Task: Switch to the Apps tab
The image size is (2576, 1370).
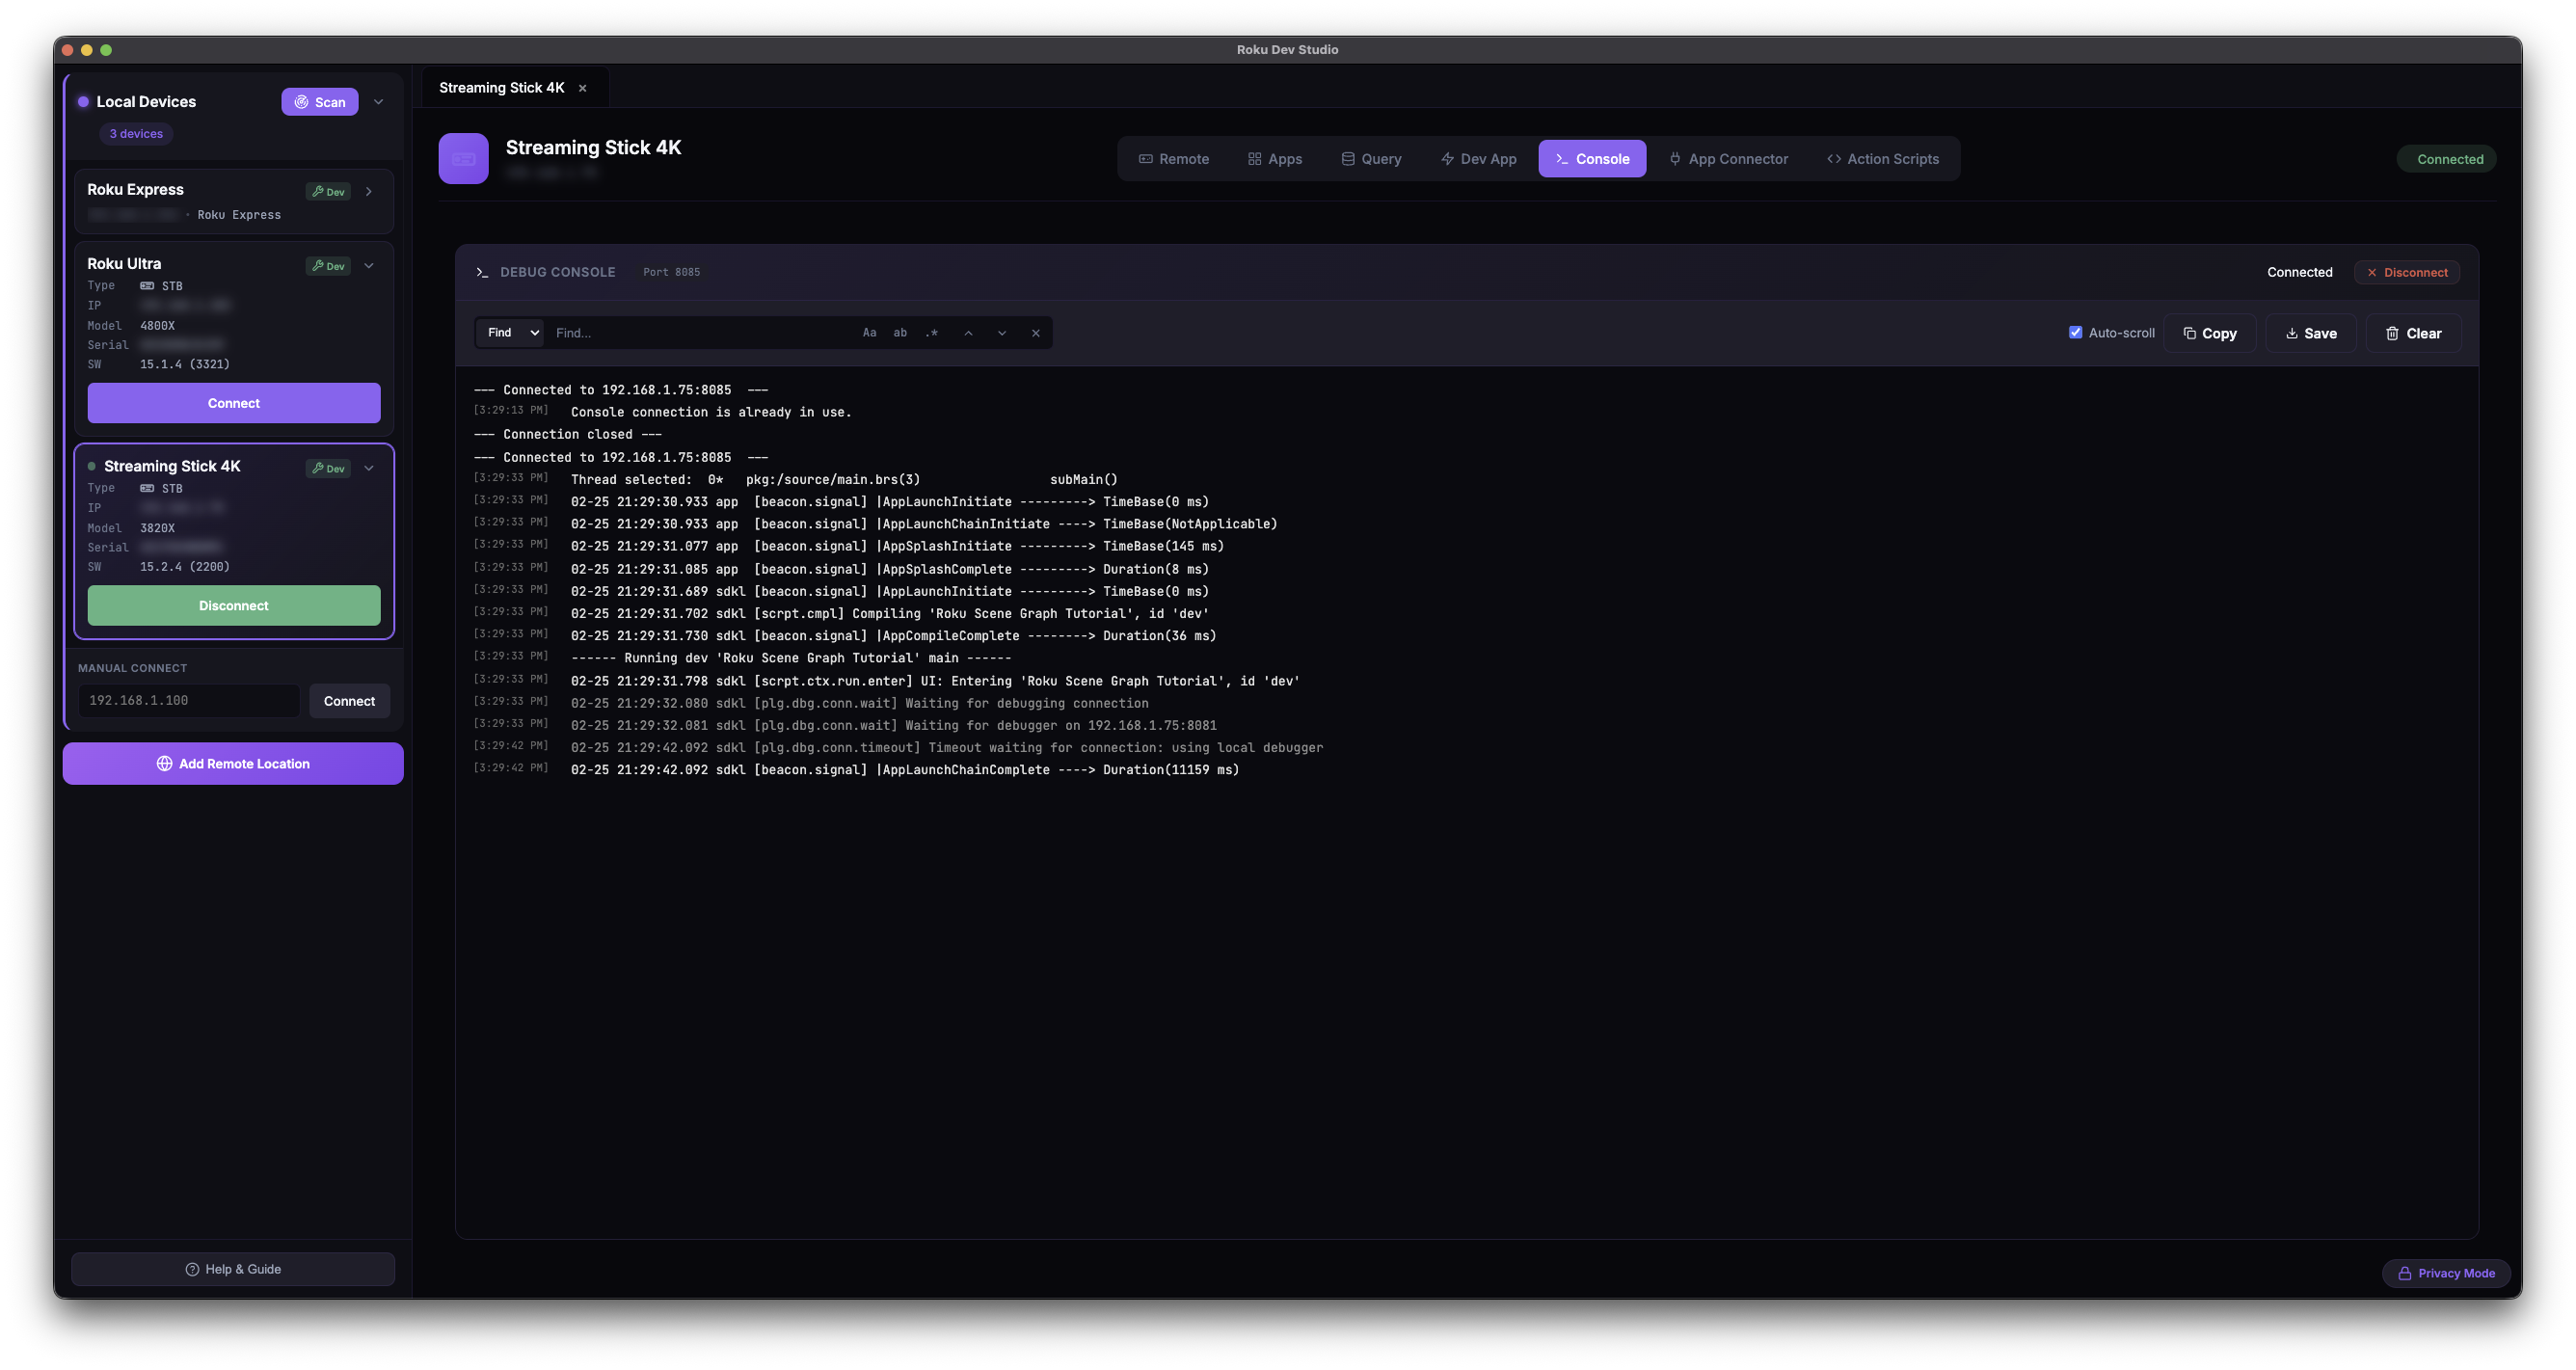Action: tap(1275, 159)
